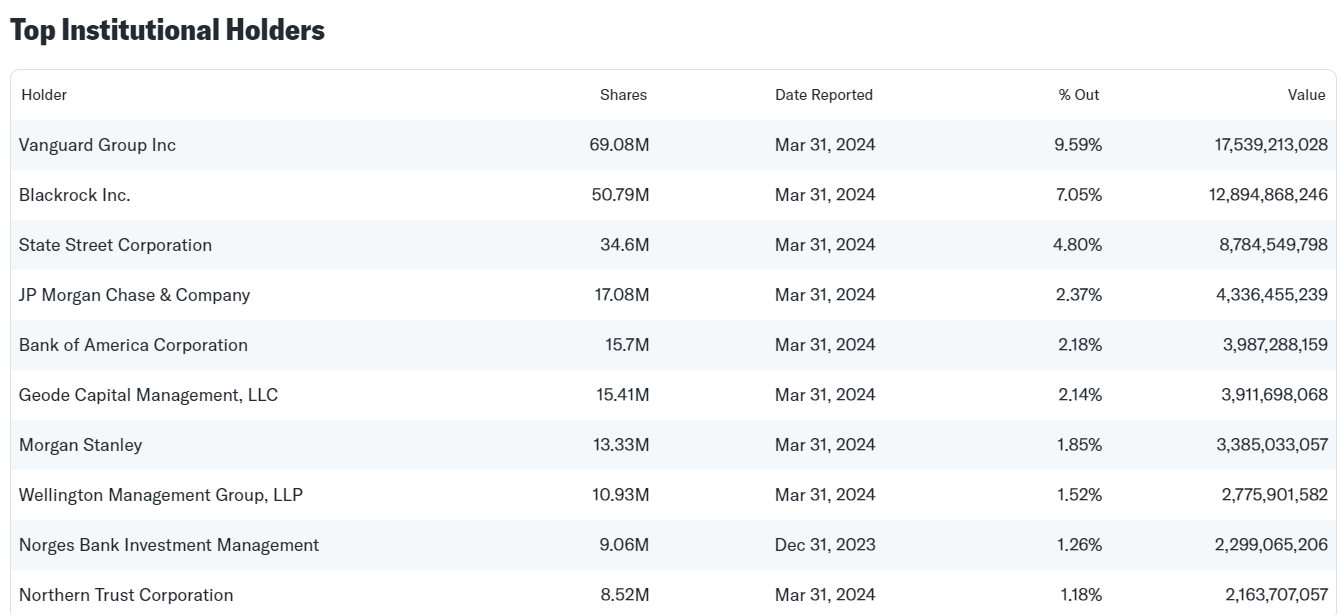Click Vanguard's Mar 31, 2024 date
This screenshot has width=1340, height=615.
pyautogui.click(x=825, y=145)
